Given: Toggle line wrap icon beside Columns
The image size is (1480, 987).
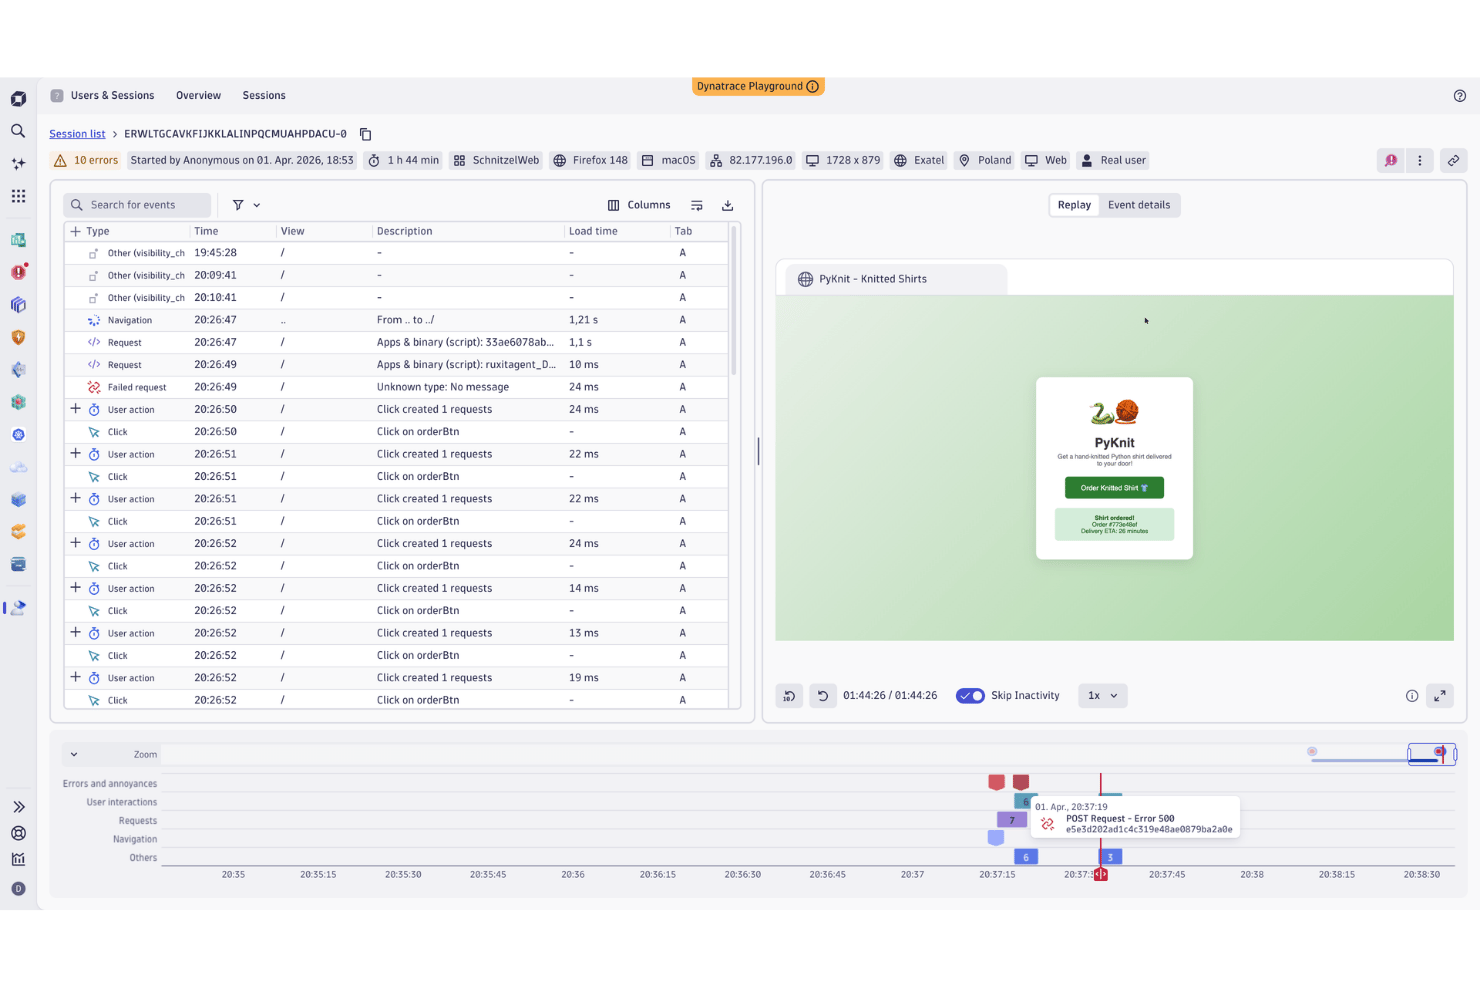Looking at the screenshot, I should click(x=697, y=205).
